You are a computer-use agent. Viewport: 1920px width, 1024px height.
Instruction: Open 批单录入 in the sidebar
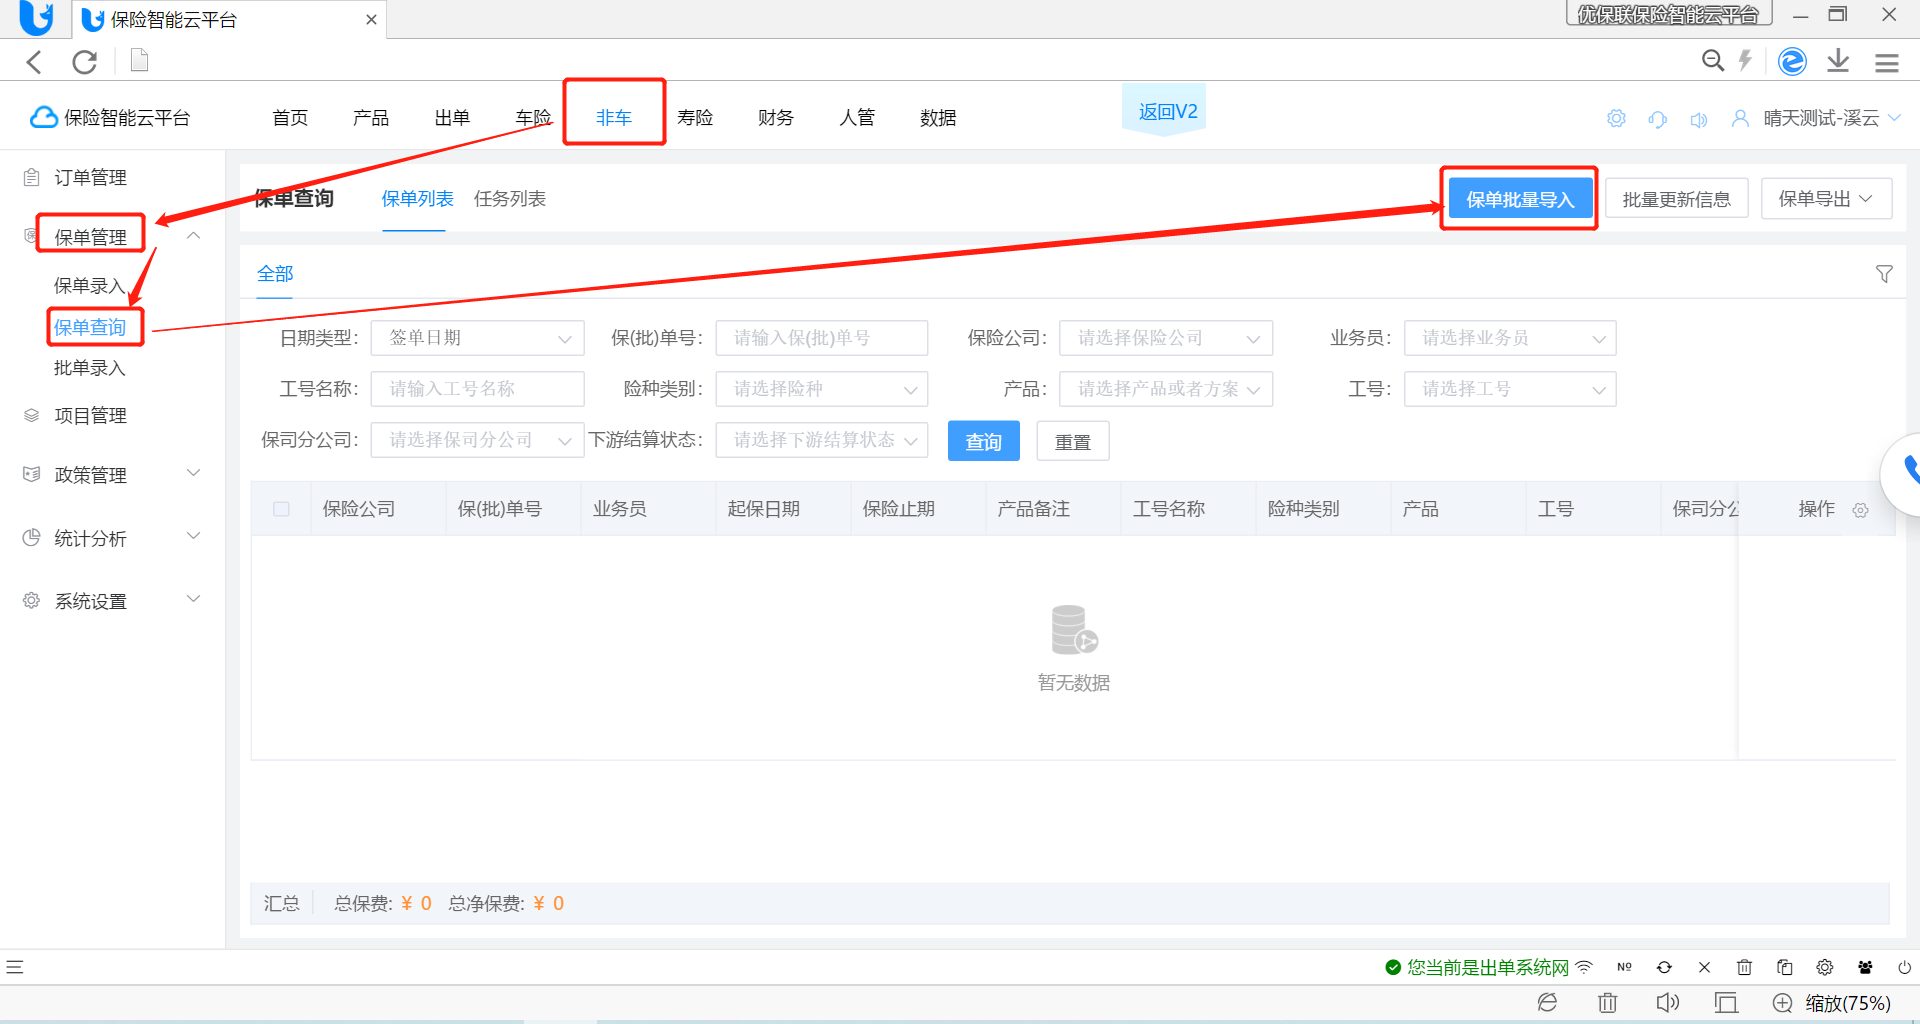click(x=90, y=368)
